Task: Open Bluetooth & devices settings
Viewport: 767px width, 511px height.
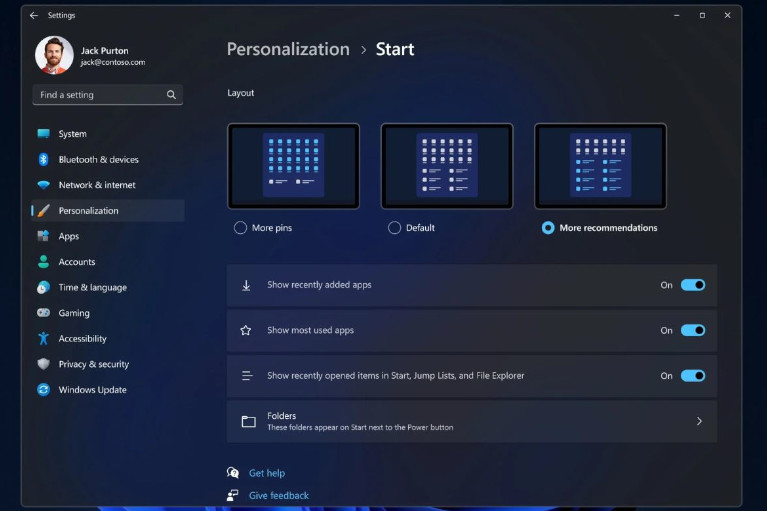Action: tap(108, 159)
